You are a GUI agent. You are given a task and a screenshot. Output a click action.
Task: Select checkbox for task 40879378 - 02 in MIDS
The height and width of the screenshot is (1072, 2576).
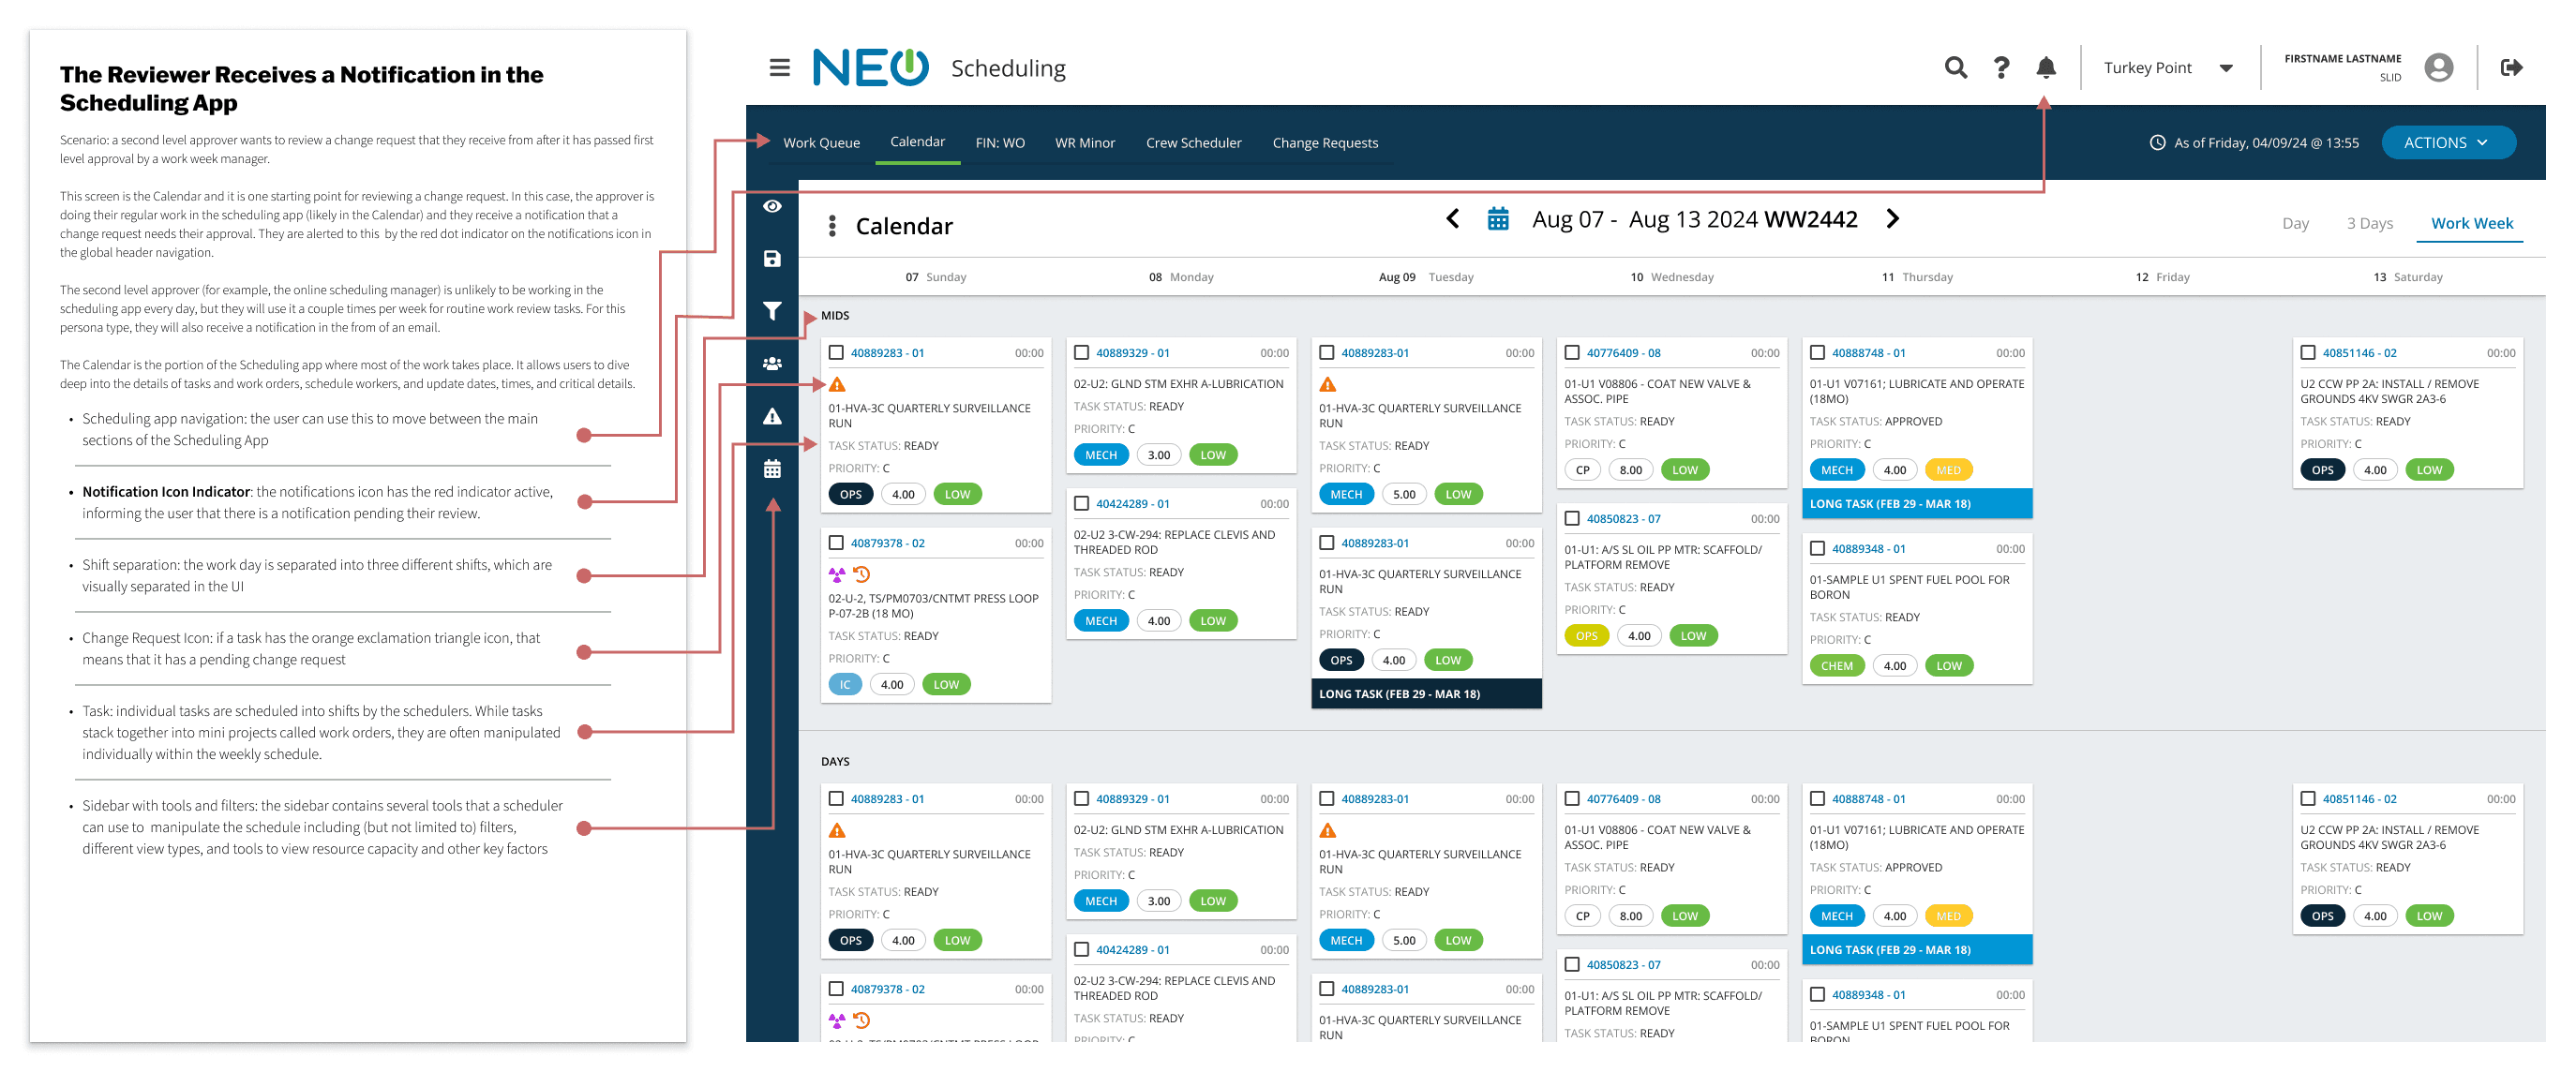point(836,543)
